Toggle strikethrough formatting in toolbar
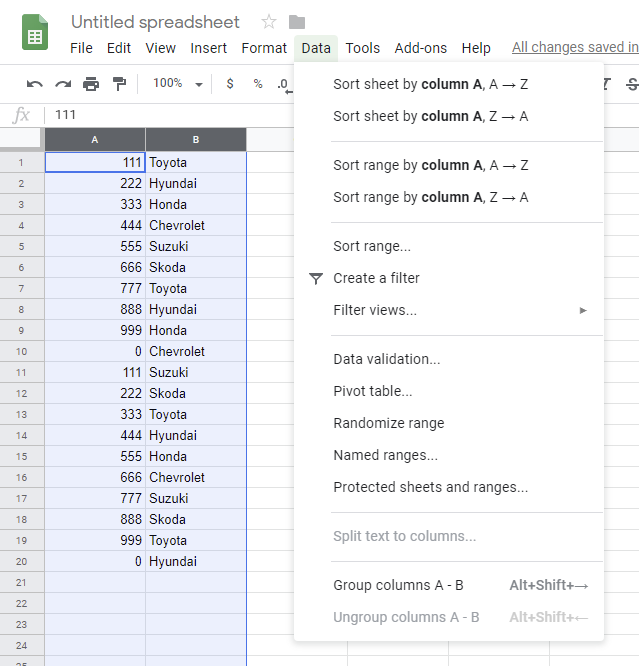639x666 pixels. (632, 84)
